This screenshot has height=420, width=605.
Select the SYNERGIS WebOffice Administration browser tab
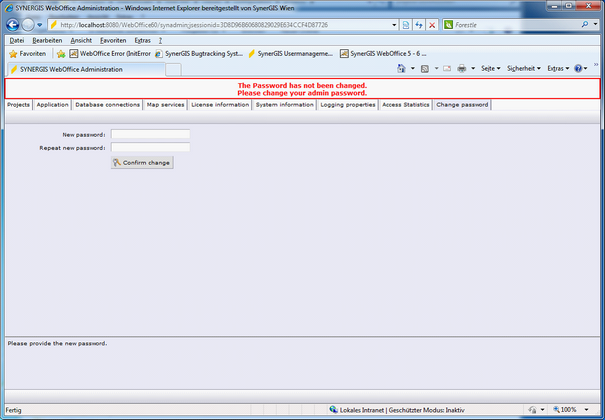(x=86, y=69)
